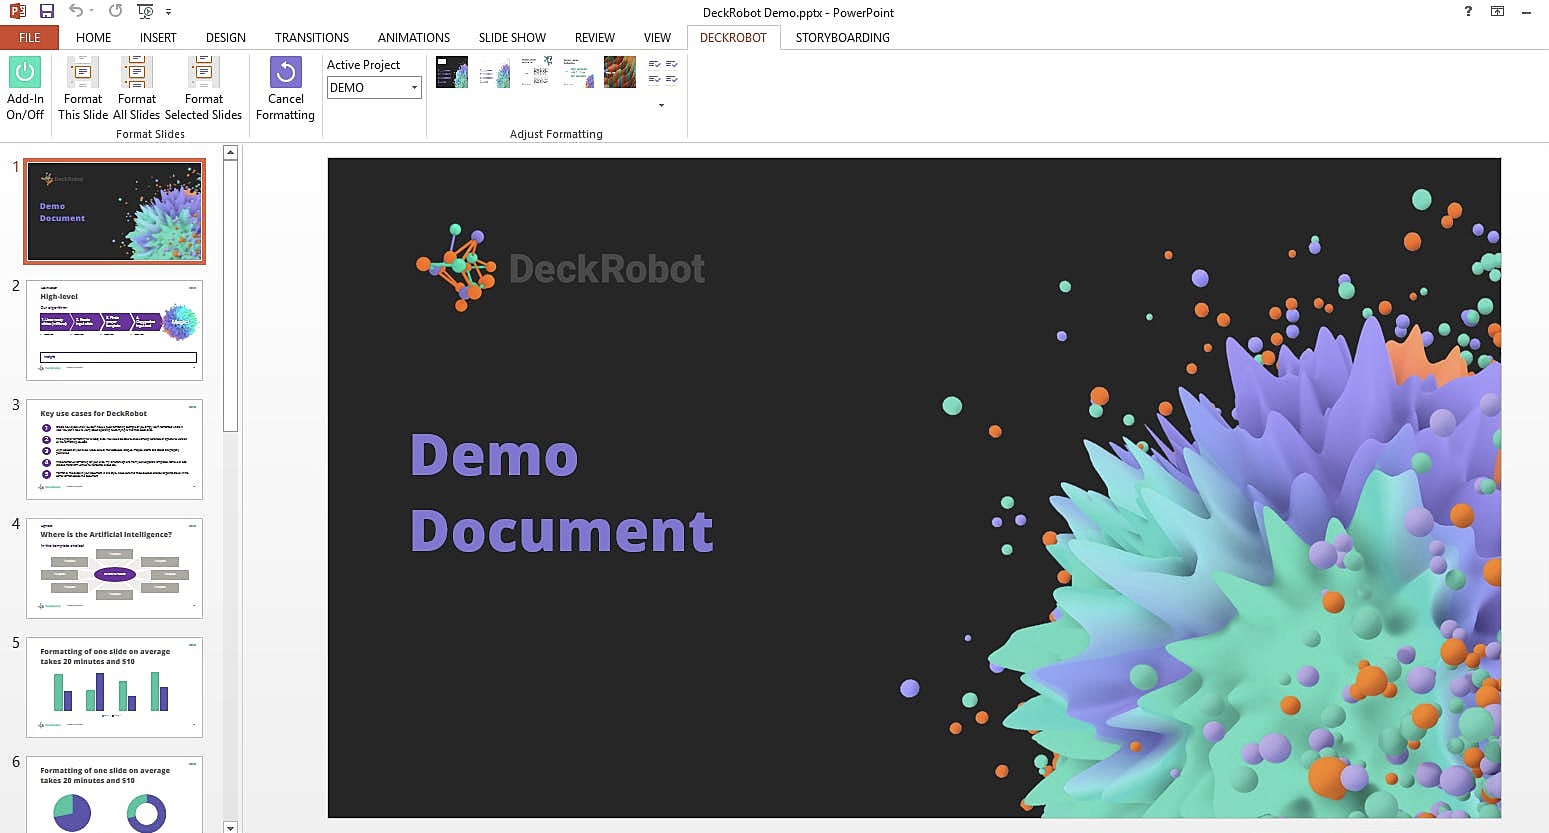The image size is (1549, 833).
Task: Click the slide panel scroll-up arrow
Action: click(x=230, y=153)
